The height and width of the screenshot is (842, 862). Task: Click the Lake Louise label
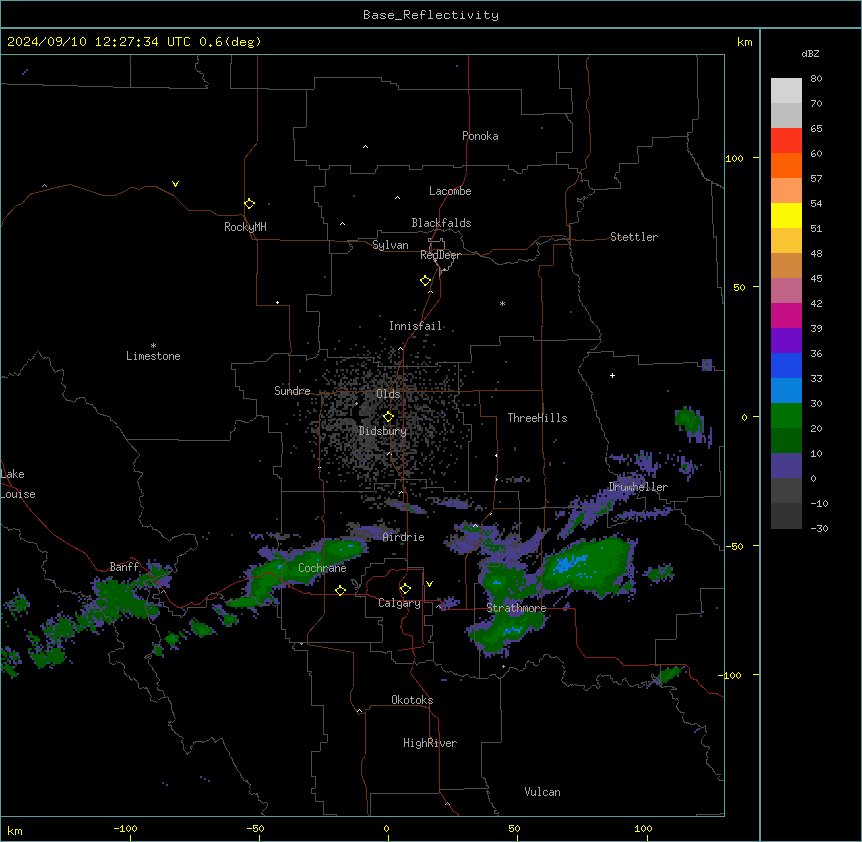click(x=18, y=484)
